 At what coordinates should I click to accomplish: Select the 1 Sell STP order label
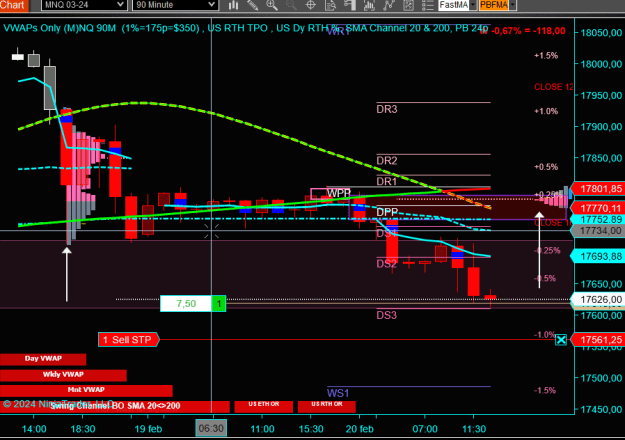point(128,340)
